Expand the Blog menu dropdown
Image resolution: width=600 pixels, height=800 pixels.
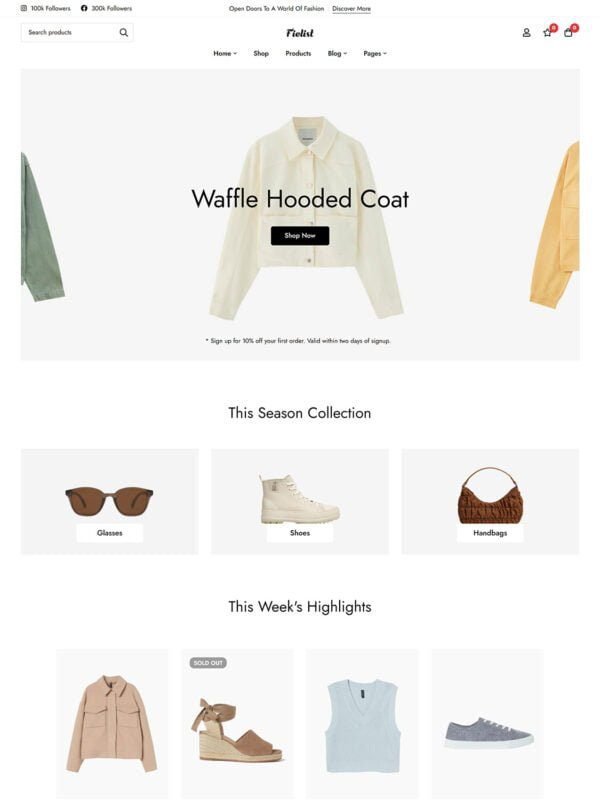[337, 53]
